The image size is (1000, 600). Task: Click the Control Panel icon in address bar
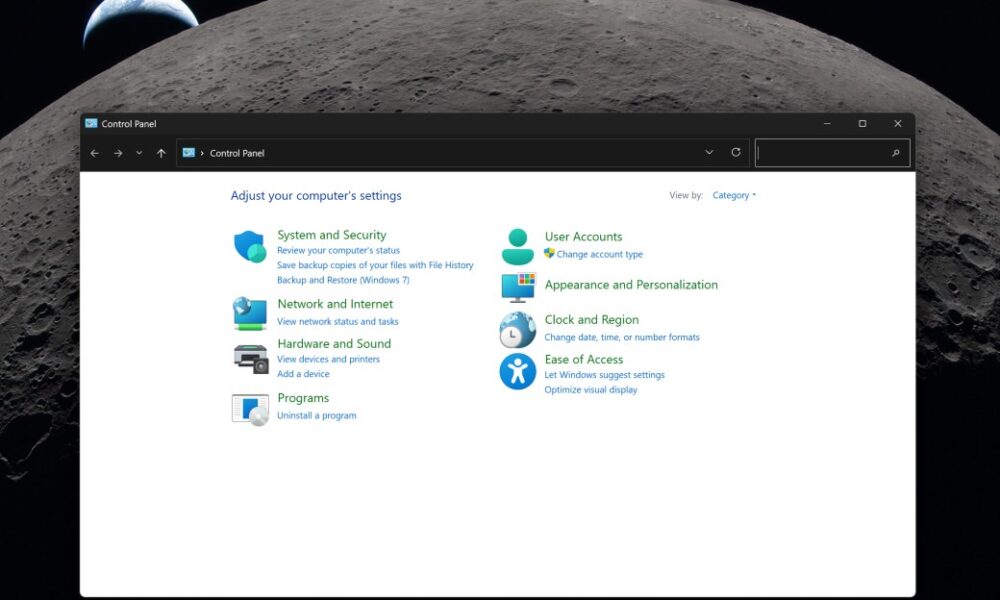tap(189, 152)
